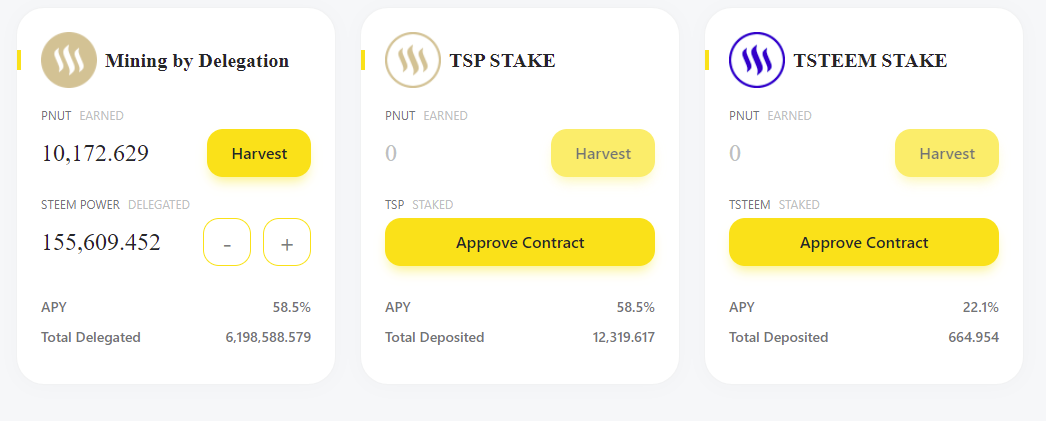Viewport: 1046px width, 421px height.
Task: Click the outlined Steem logo on TSP STAKE
Action: (413, 60)
